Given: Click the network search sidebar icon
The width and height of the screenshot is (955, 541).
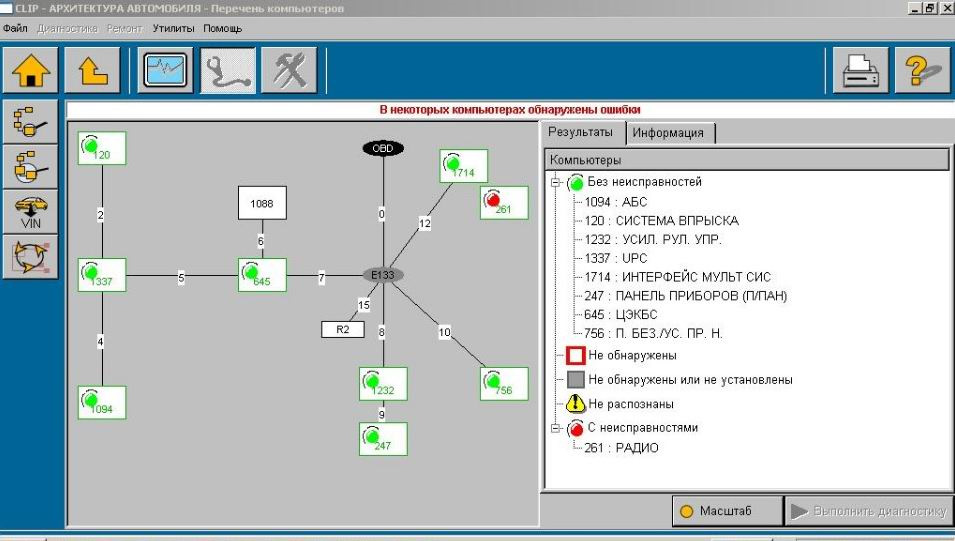Looking at the screenshot, I should (30, 122).
